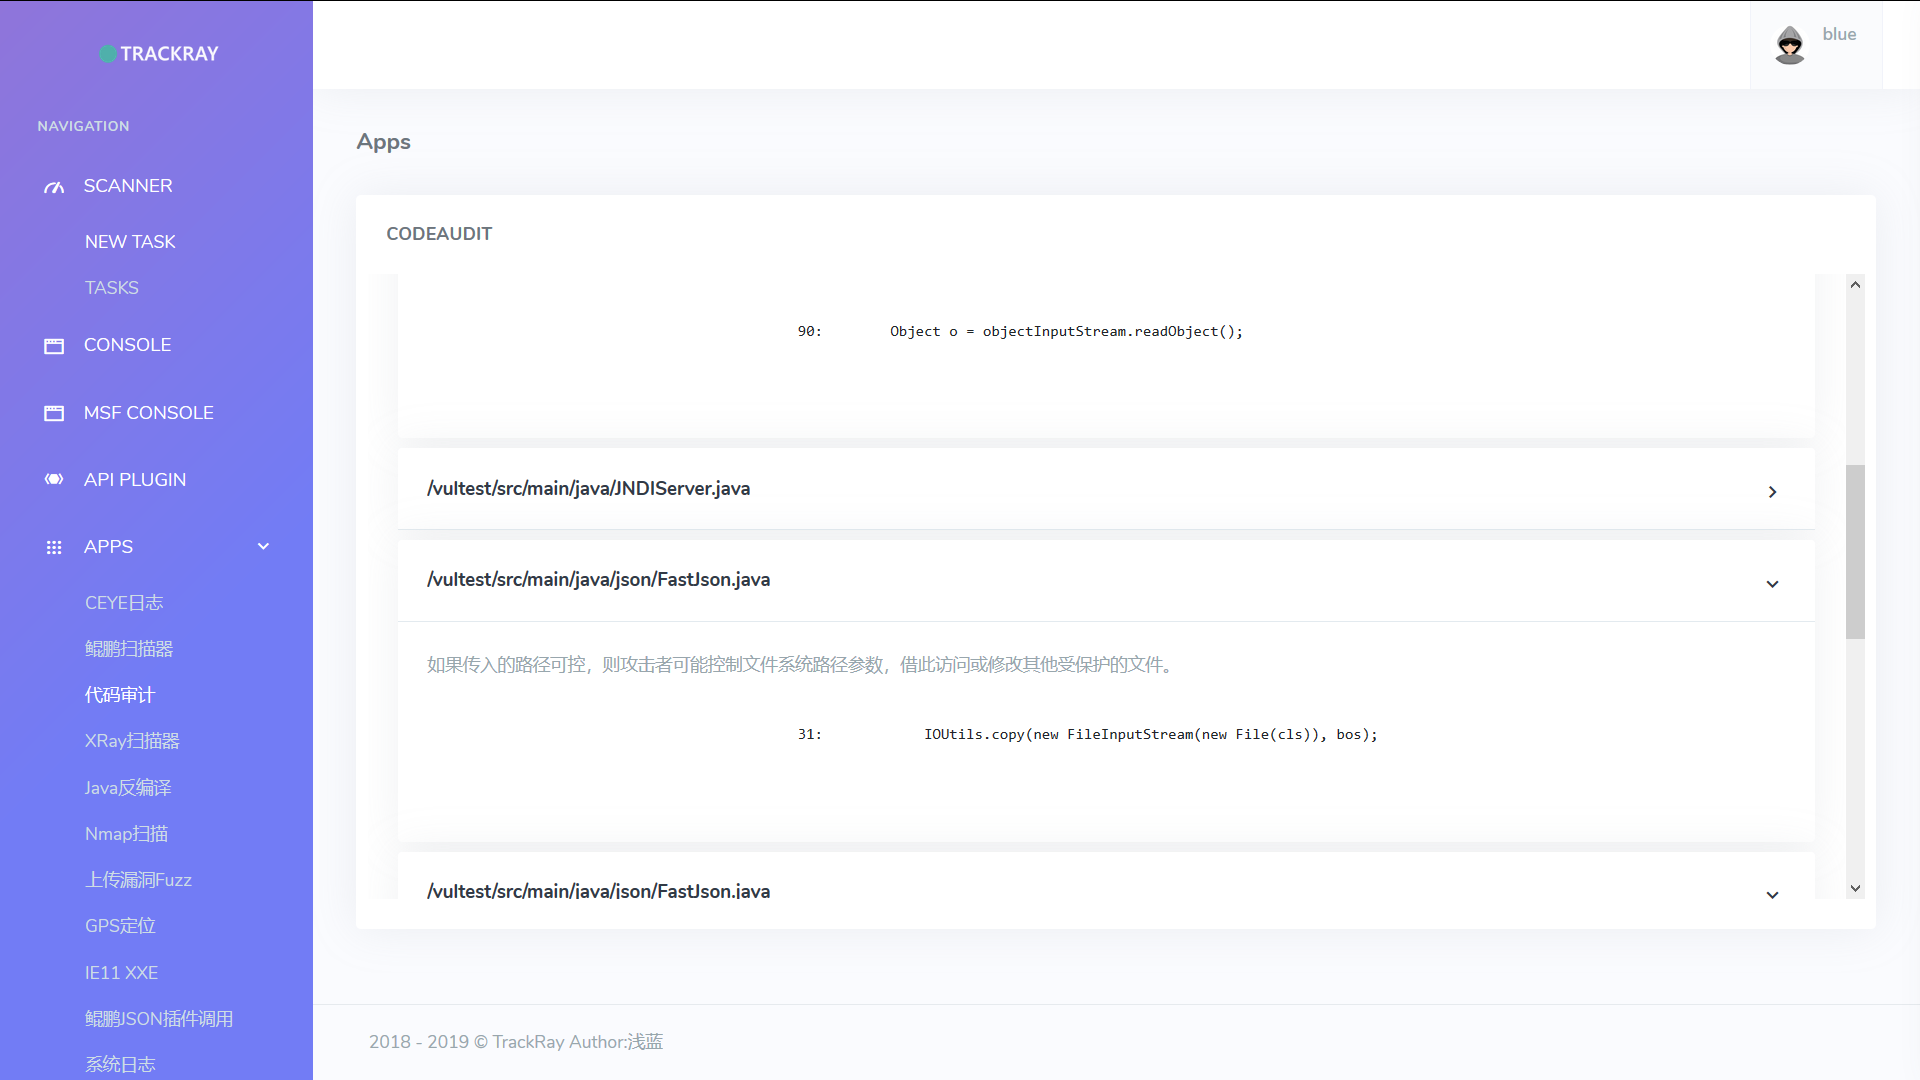Collapse the open FastJson.java panel
1920x1080 pixels.
tap(1772, 584)
